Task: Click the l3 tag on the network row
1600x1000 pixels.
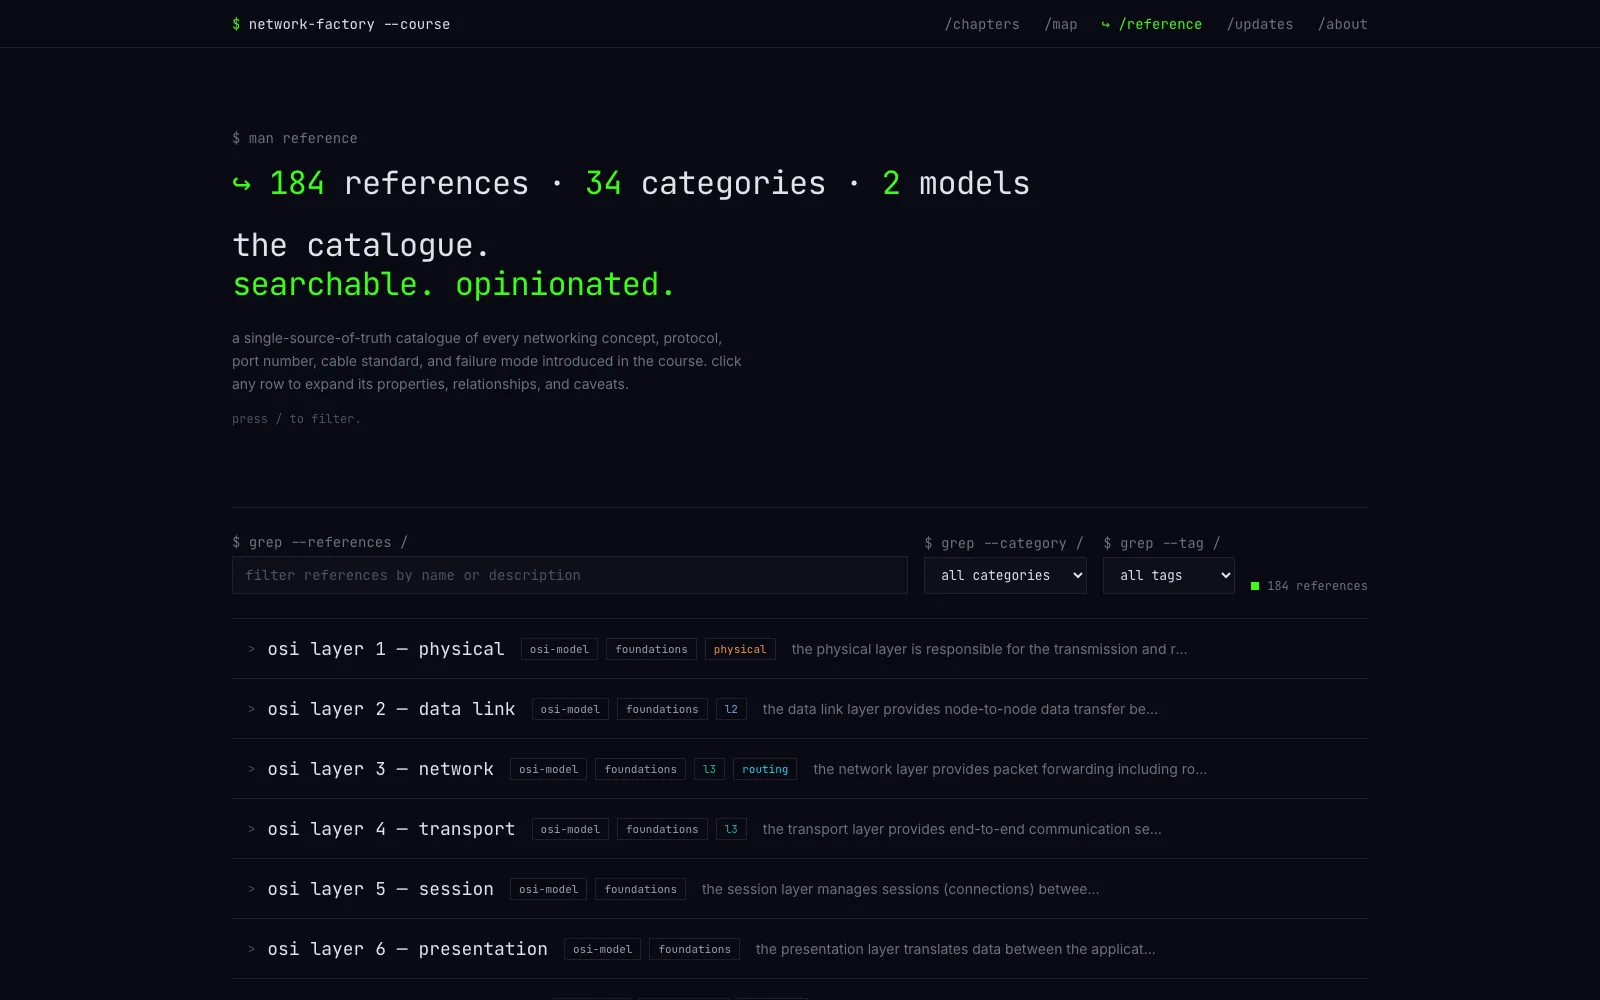Action: point(709,769)
